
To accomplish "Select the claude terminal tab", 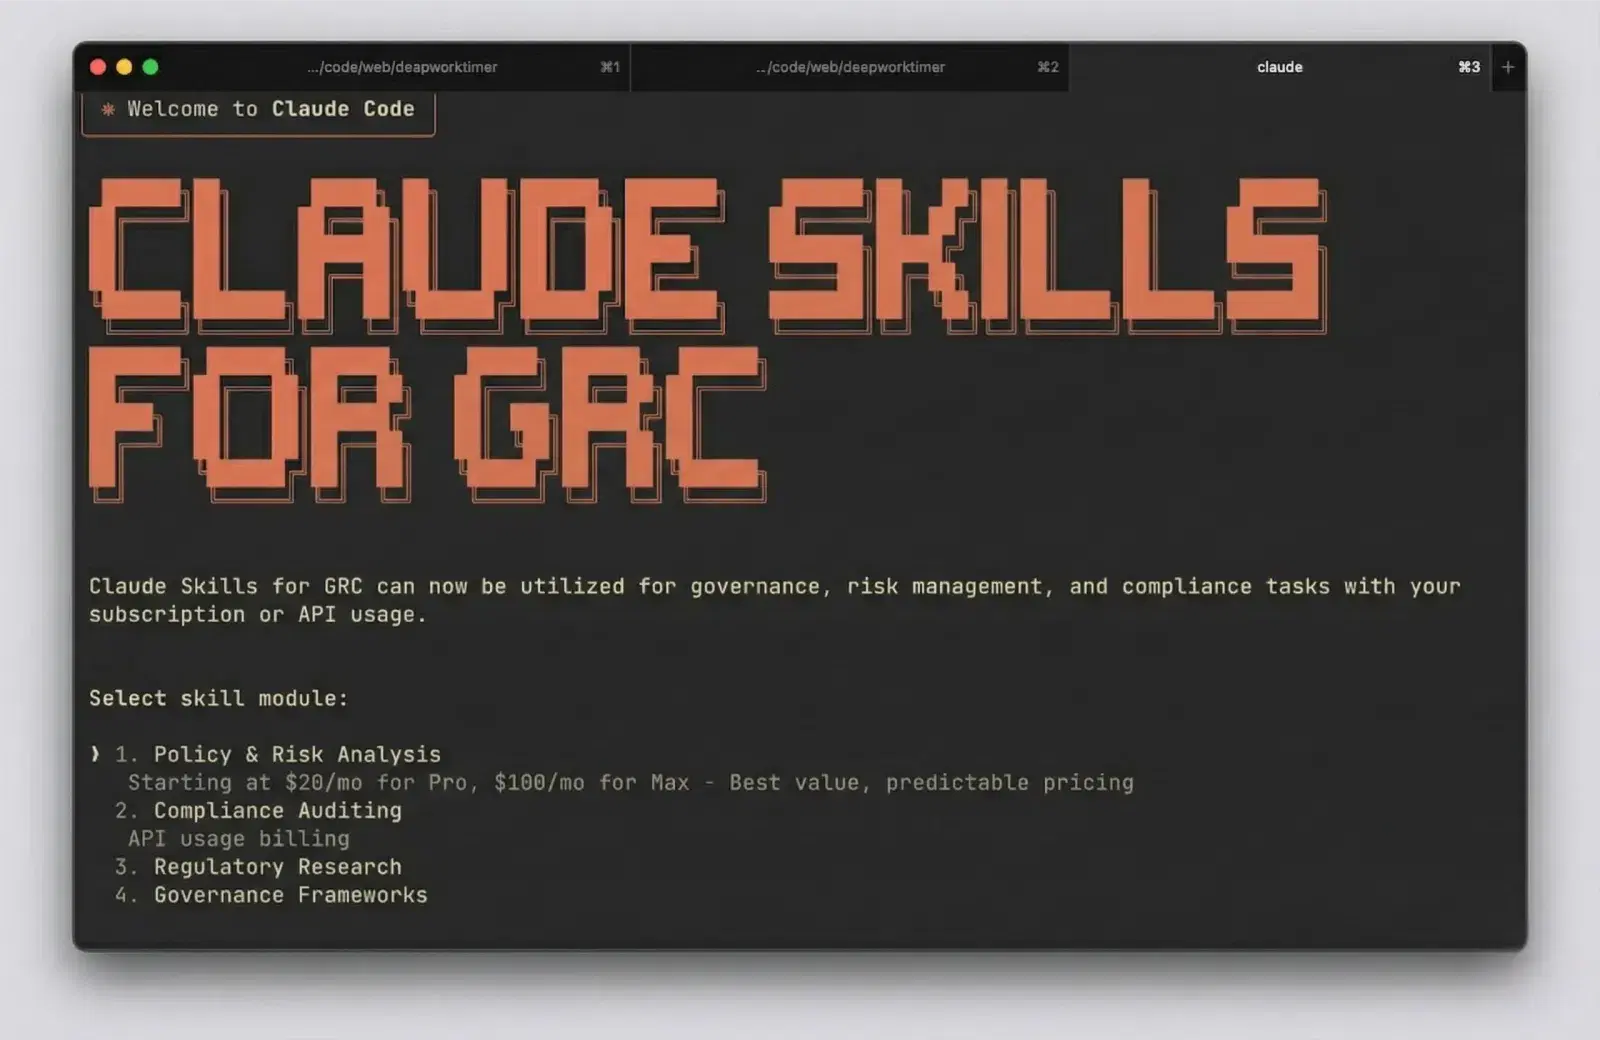I will [x=1280, y=67].
